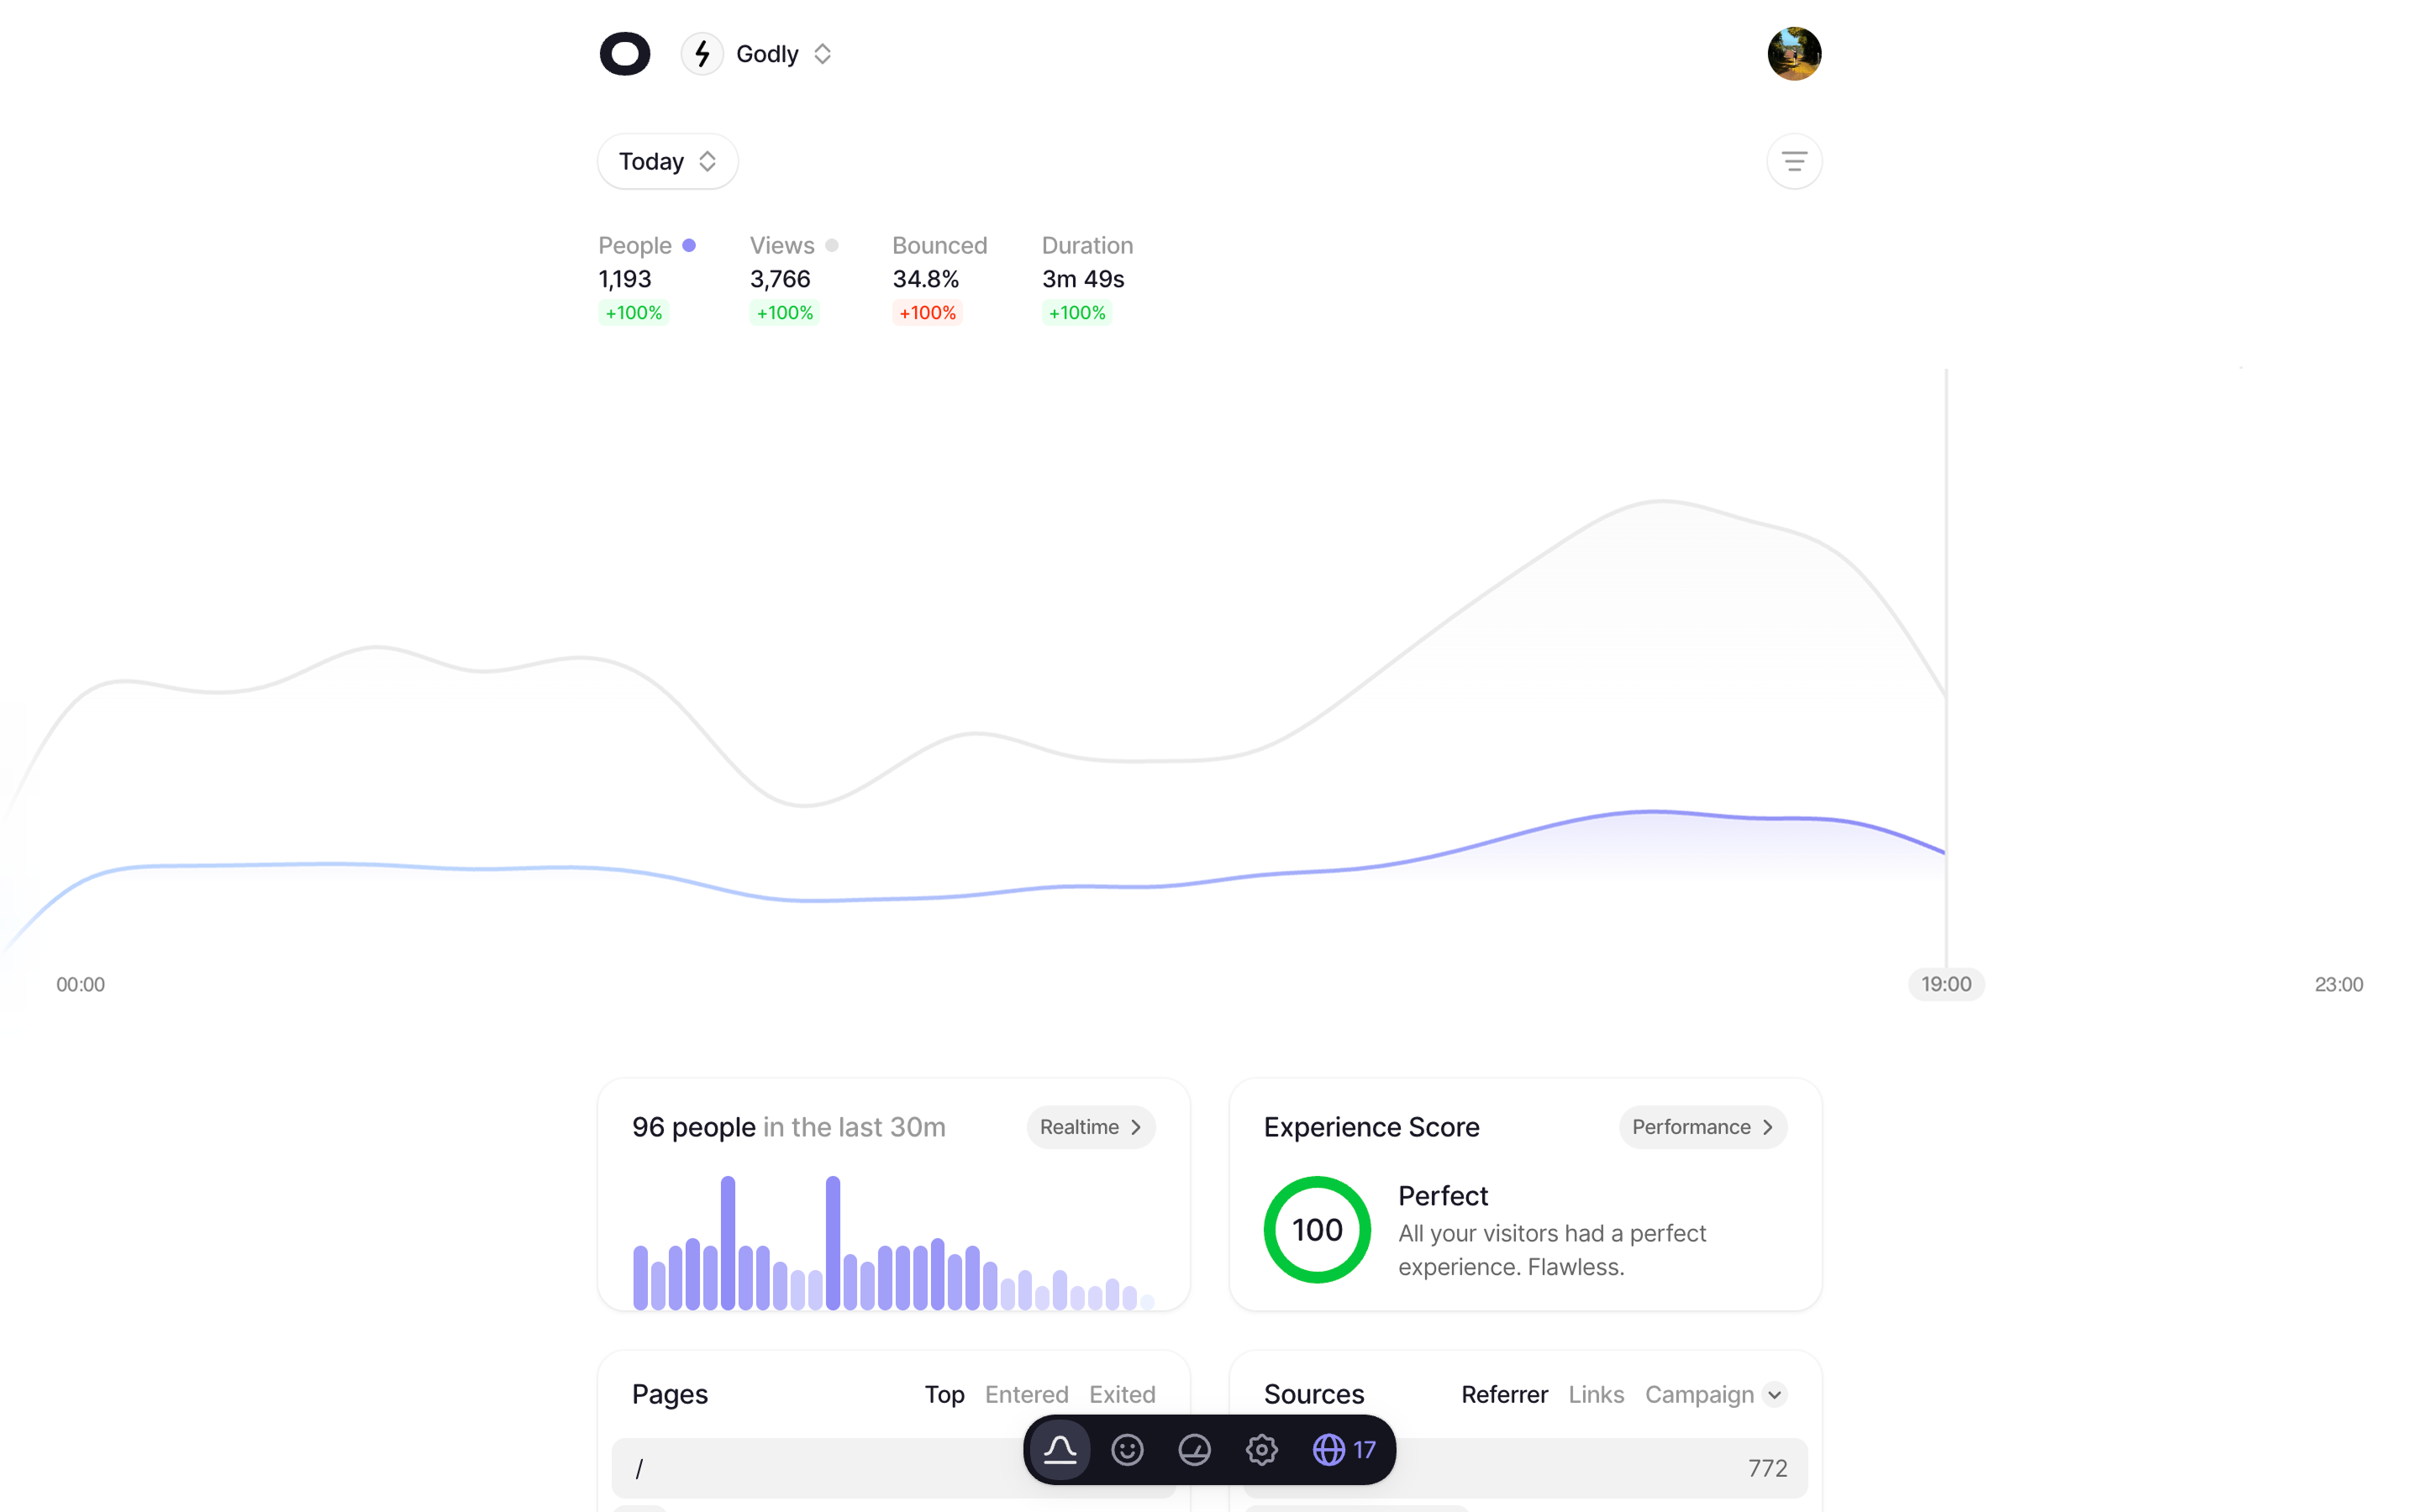Switch Sources to the Links tab

click(1596, 1394)
